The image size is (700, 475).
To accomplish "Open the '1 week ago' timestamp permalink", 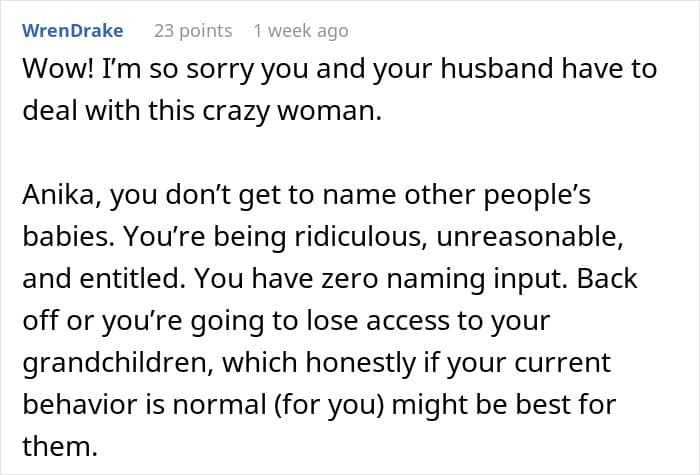I will coord(300,31).
